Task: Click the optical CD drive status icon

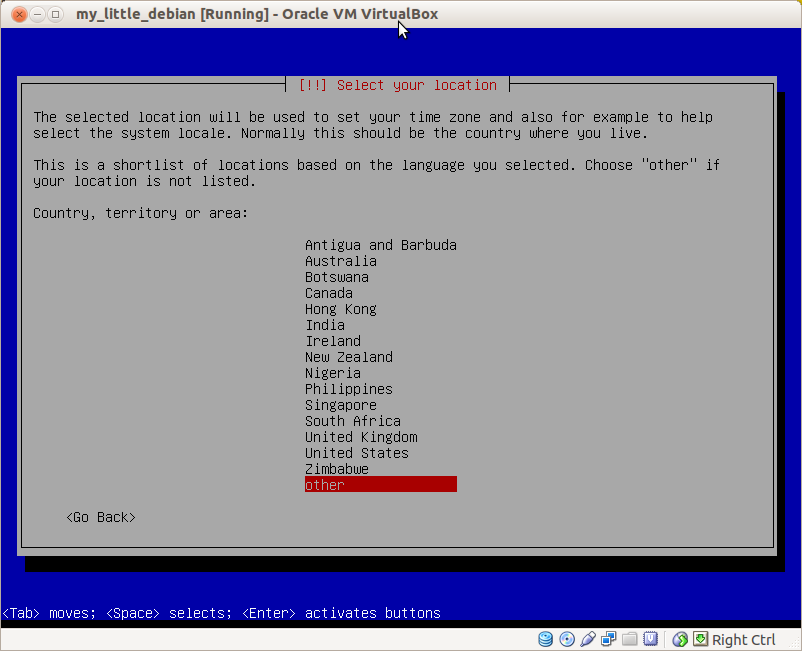Action: [x=567, y=639]
